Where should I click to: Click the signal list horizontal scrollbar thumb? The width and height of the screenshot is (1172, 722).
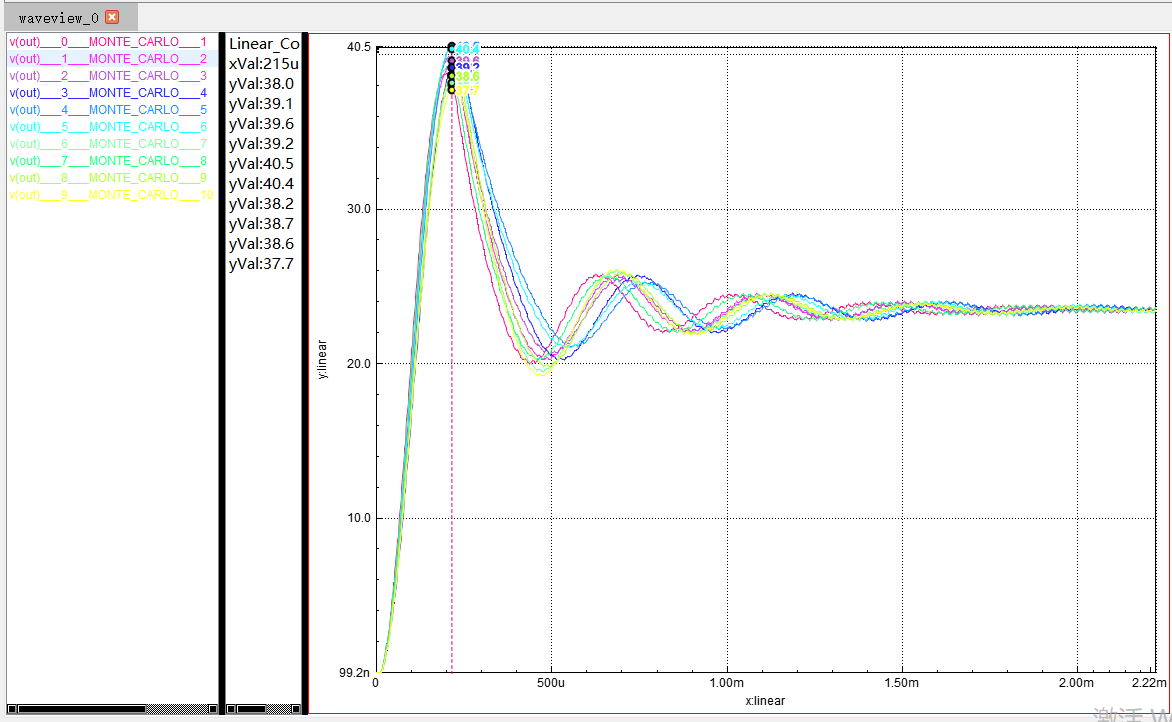pyautogui.click(x=81, y=709)
